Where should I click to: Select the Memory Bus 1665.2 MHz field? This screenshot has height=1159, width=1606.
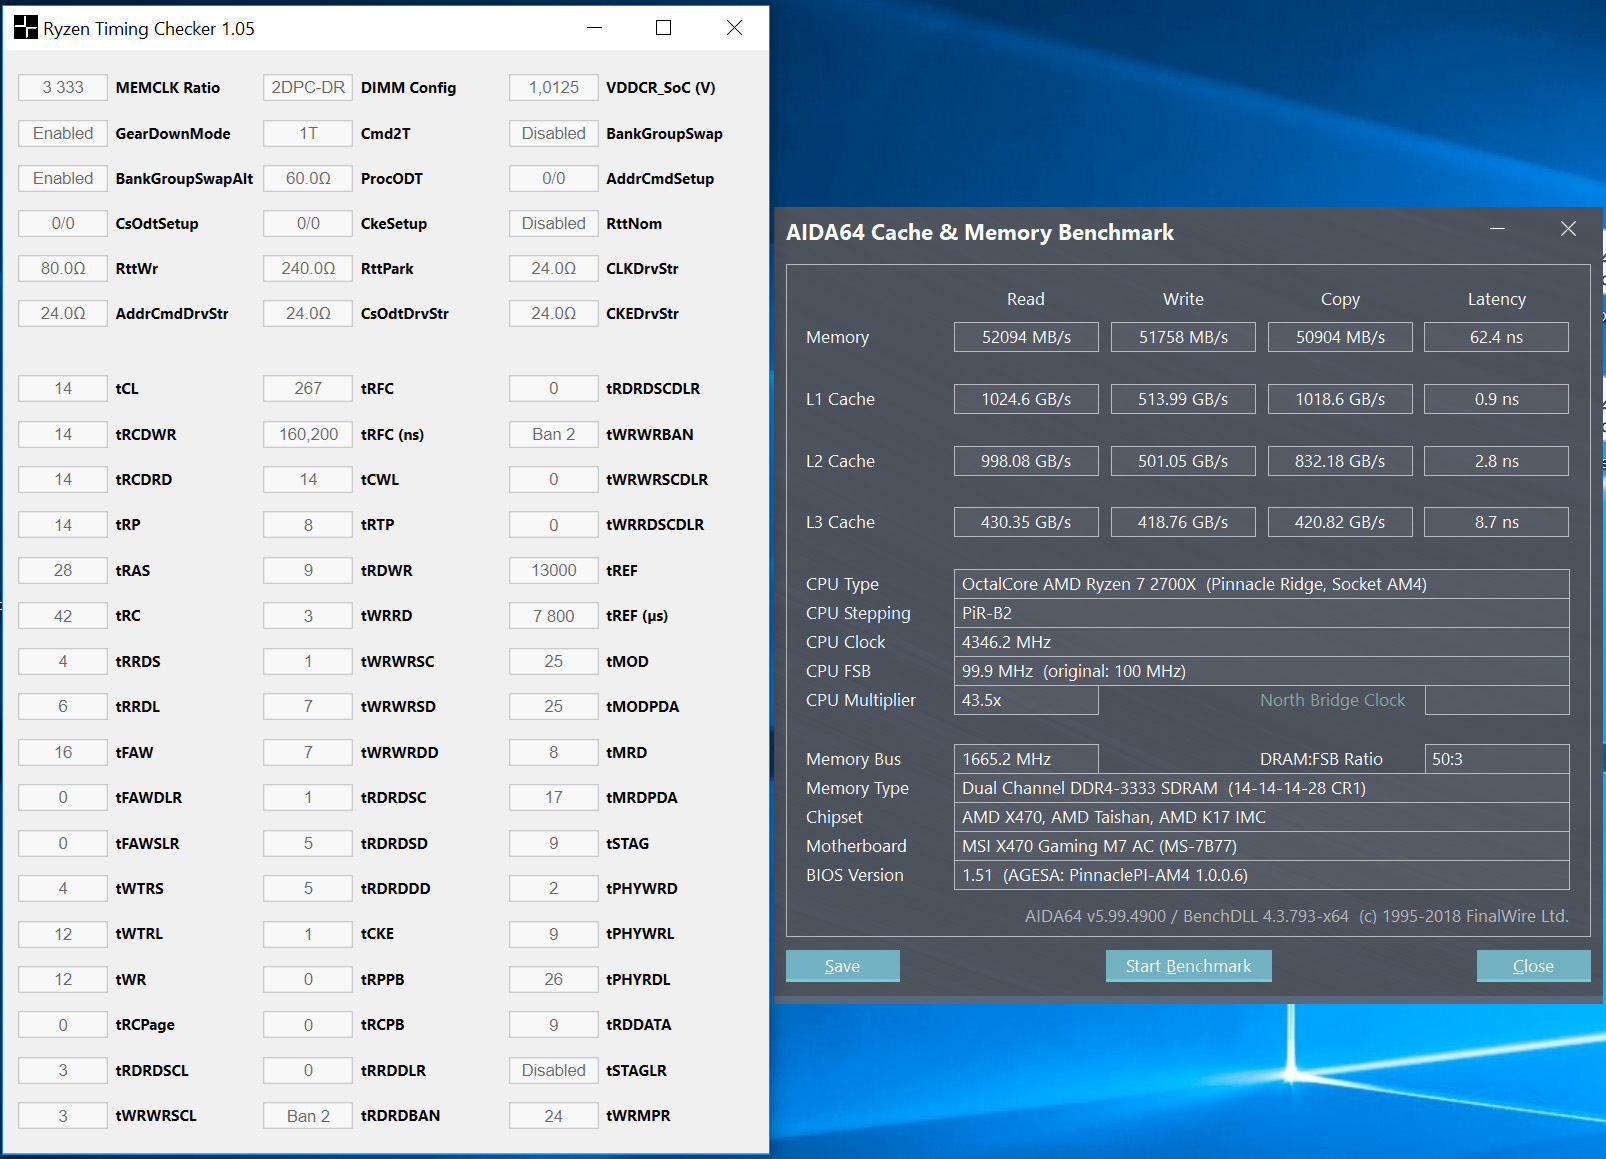click(x=1026, y=759)
